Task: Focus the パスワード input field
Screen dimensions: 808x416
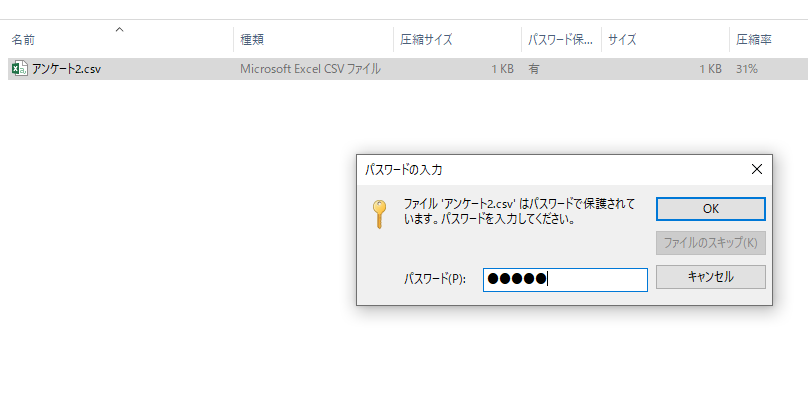Action: tap(564, 279)
